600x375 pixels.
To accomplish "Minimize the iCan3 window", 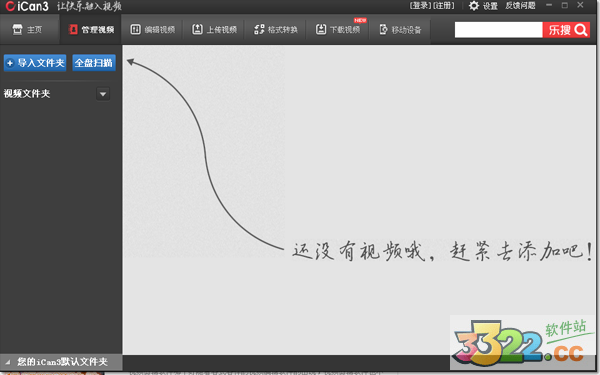I will point(549,5).
